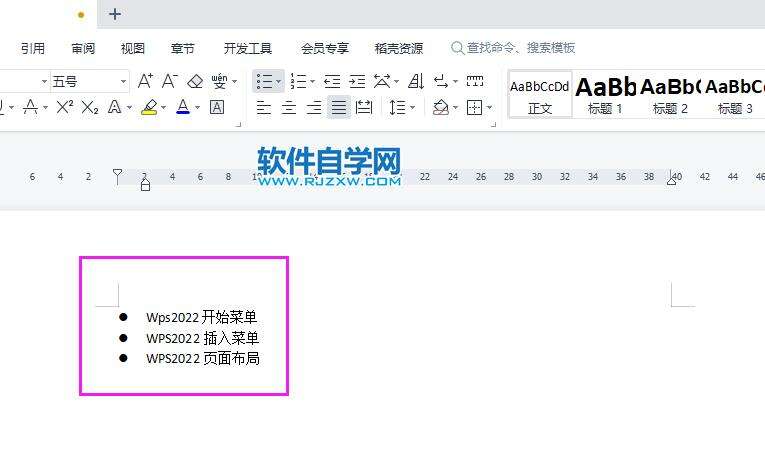The width and height of the screenshot is (765, 459).
Task: Expand the font name dropdown arrow
Action: click(44, 81)
